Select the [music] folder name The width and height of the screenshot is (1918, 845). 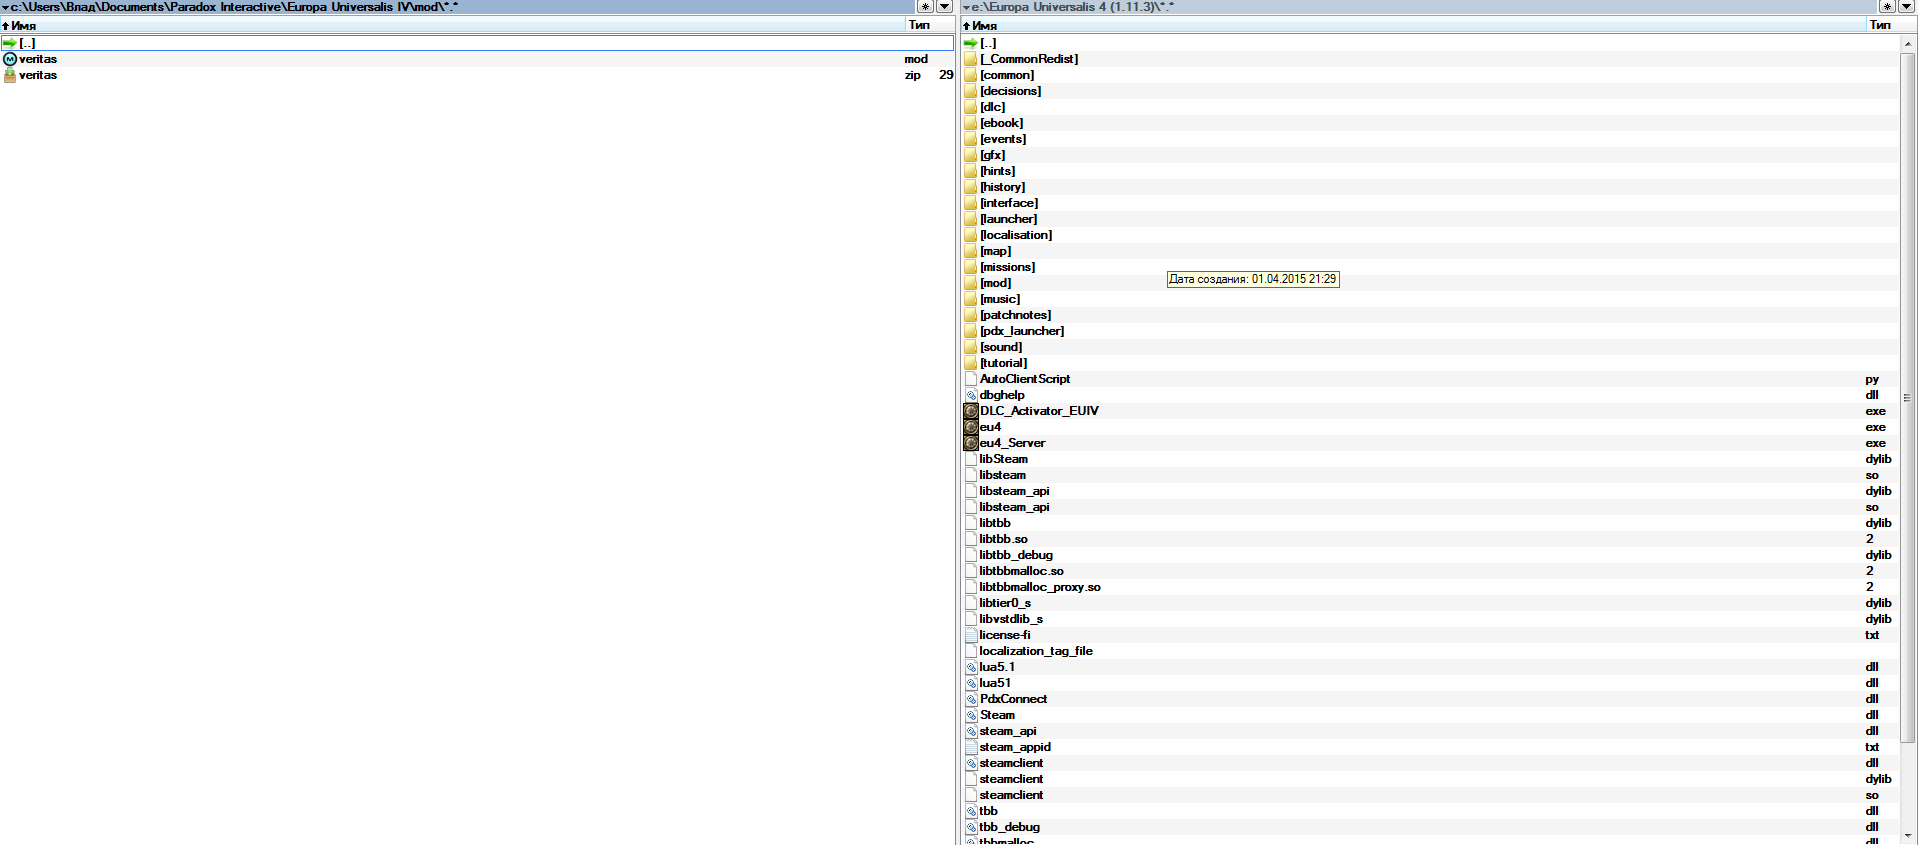coord(1000,299)
